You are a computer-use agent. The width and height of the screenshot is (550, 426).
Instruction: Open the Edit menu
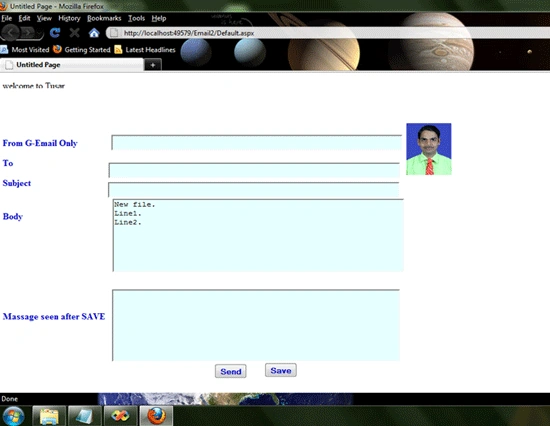[24, 18]
